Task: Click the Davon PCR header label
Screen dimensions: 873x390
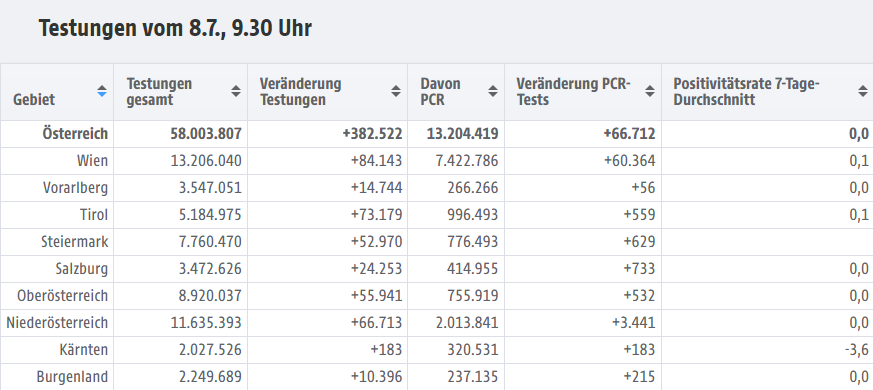Action: click(440, 92)
